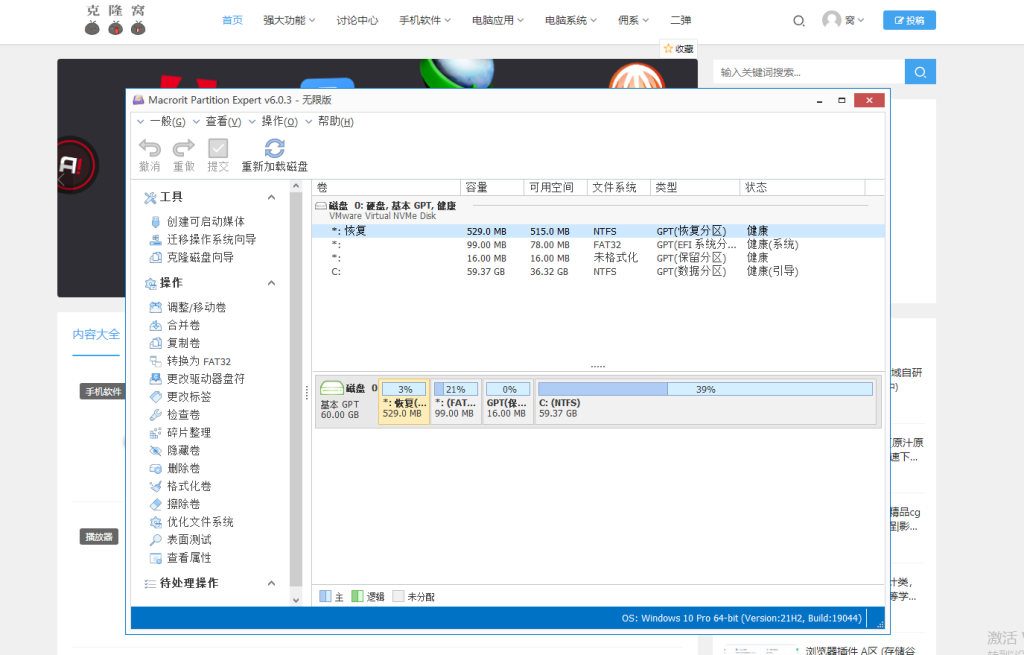
Task: Sort by 文件系统 column header
Action: 619,187
